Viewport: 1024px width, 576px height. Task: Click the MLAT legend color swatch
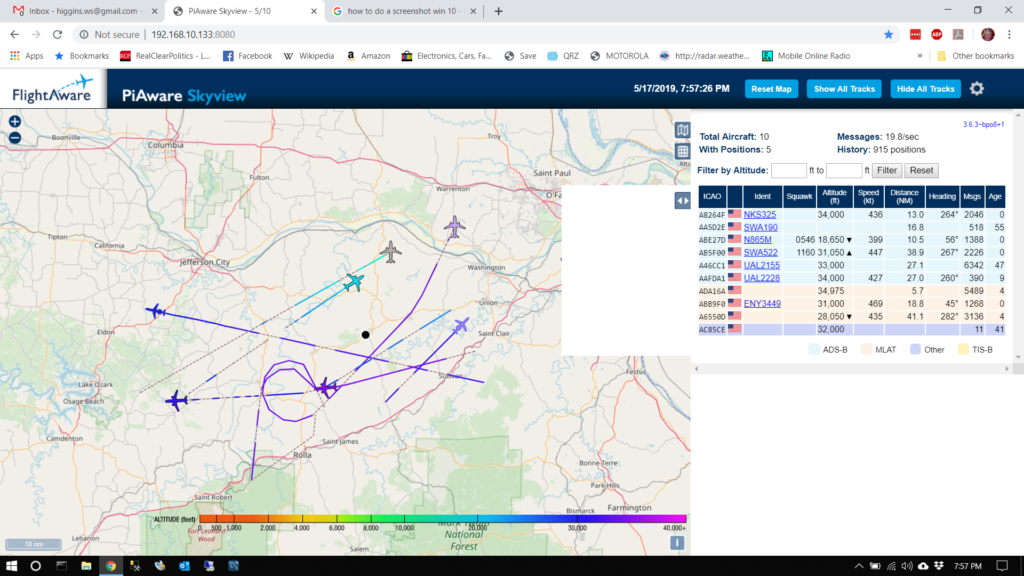(x=867, y=350)
